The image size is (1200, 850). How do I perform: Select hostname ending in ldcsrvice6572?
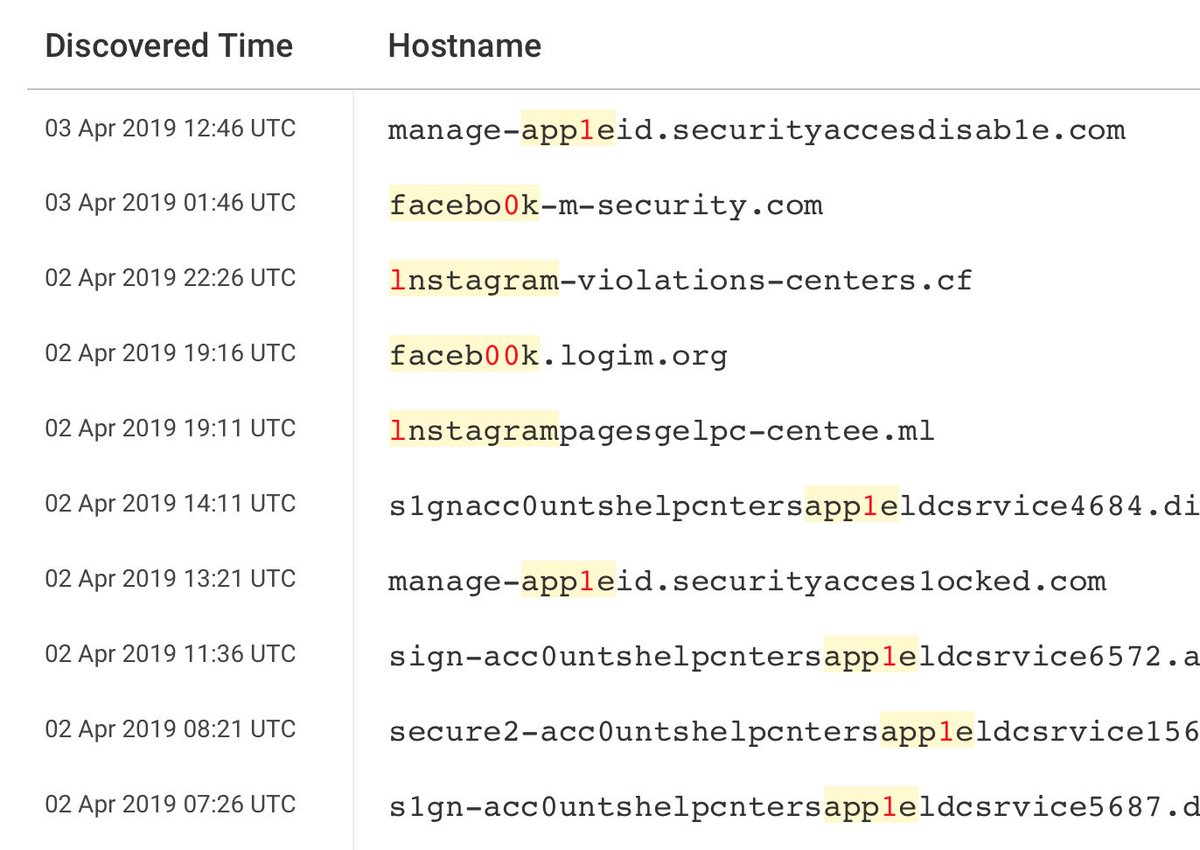[794, 657]
